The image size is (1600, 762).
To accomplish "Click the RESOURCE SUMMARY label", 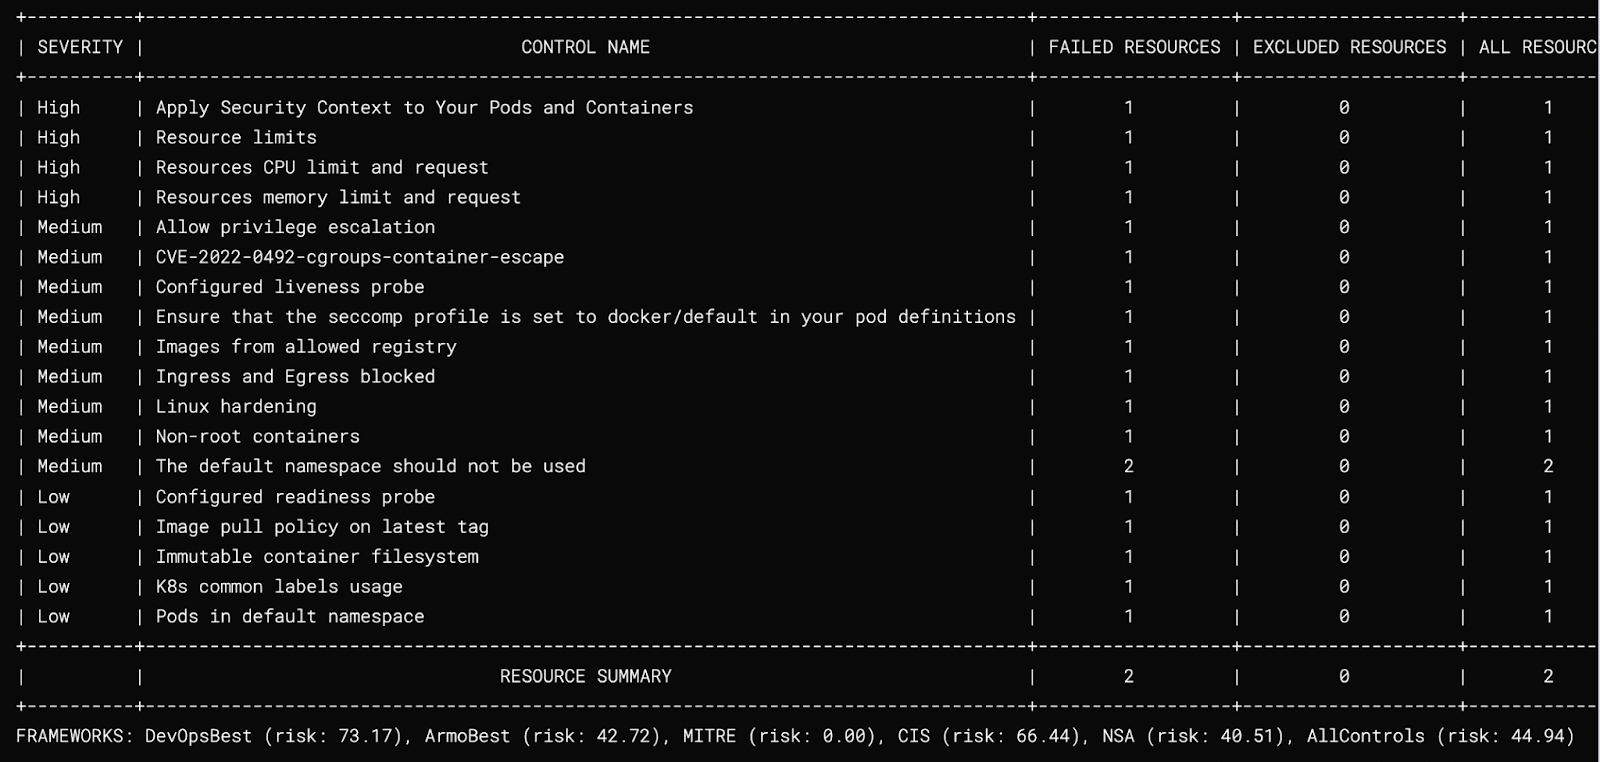I will click(585, 676).
